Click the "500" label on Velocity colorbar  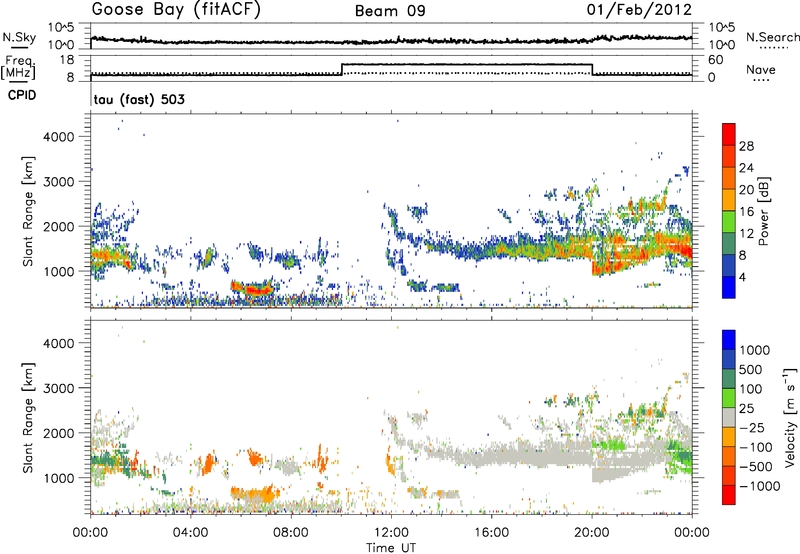click(751, 369)
